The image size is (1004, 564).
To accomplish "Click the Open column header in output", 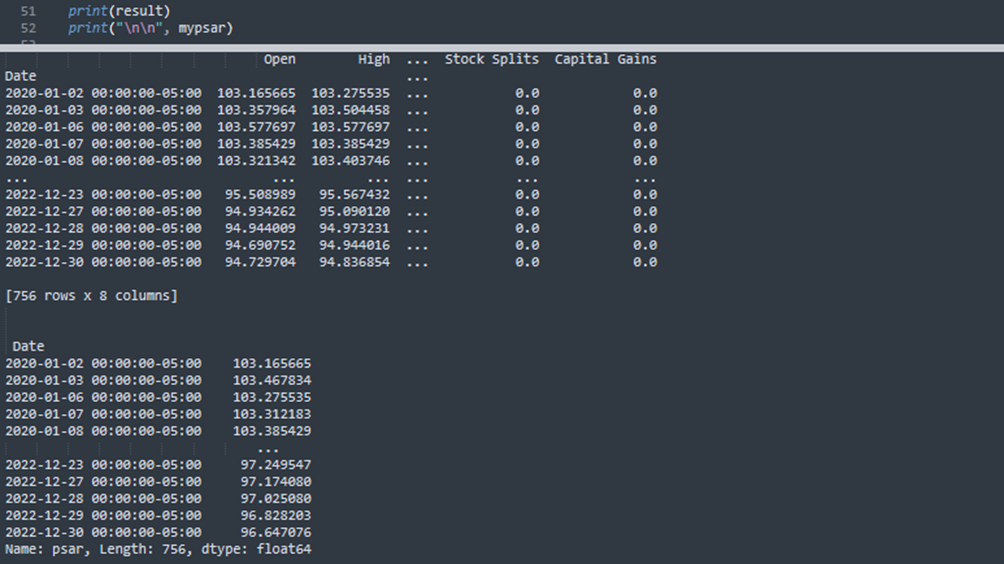I will click(x=279, y=59).
